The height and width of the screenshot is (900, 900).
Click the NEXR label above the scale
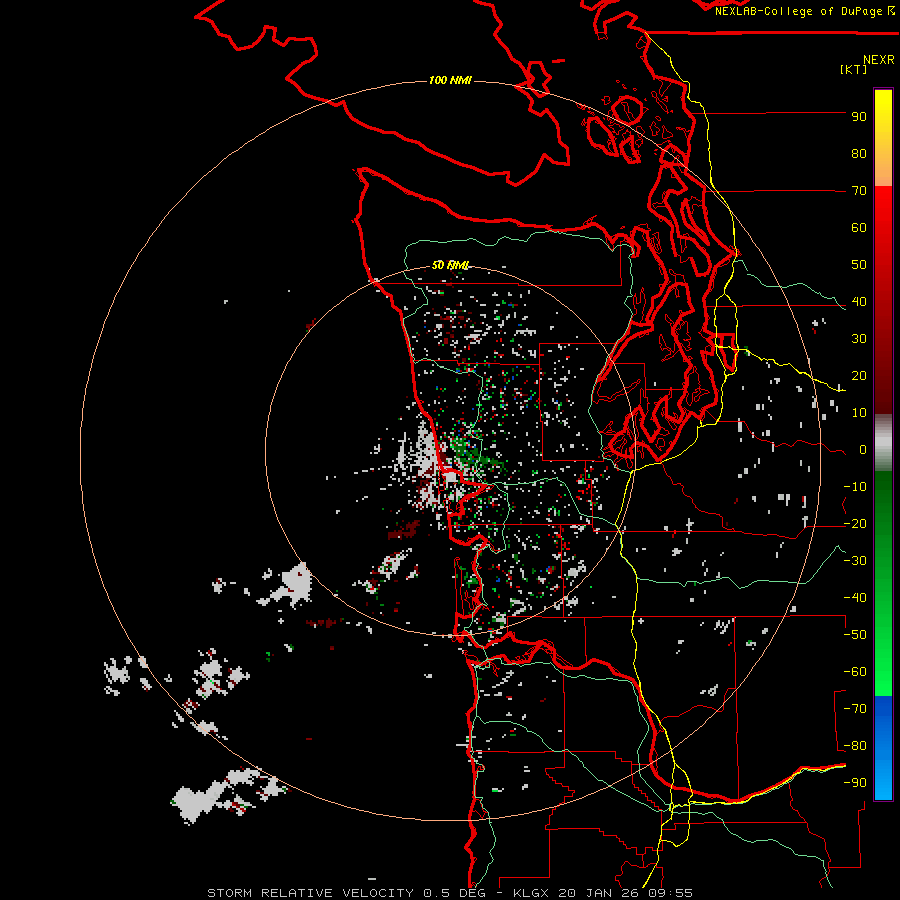(x=879, y=60)
